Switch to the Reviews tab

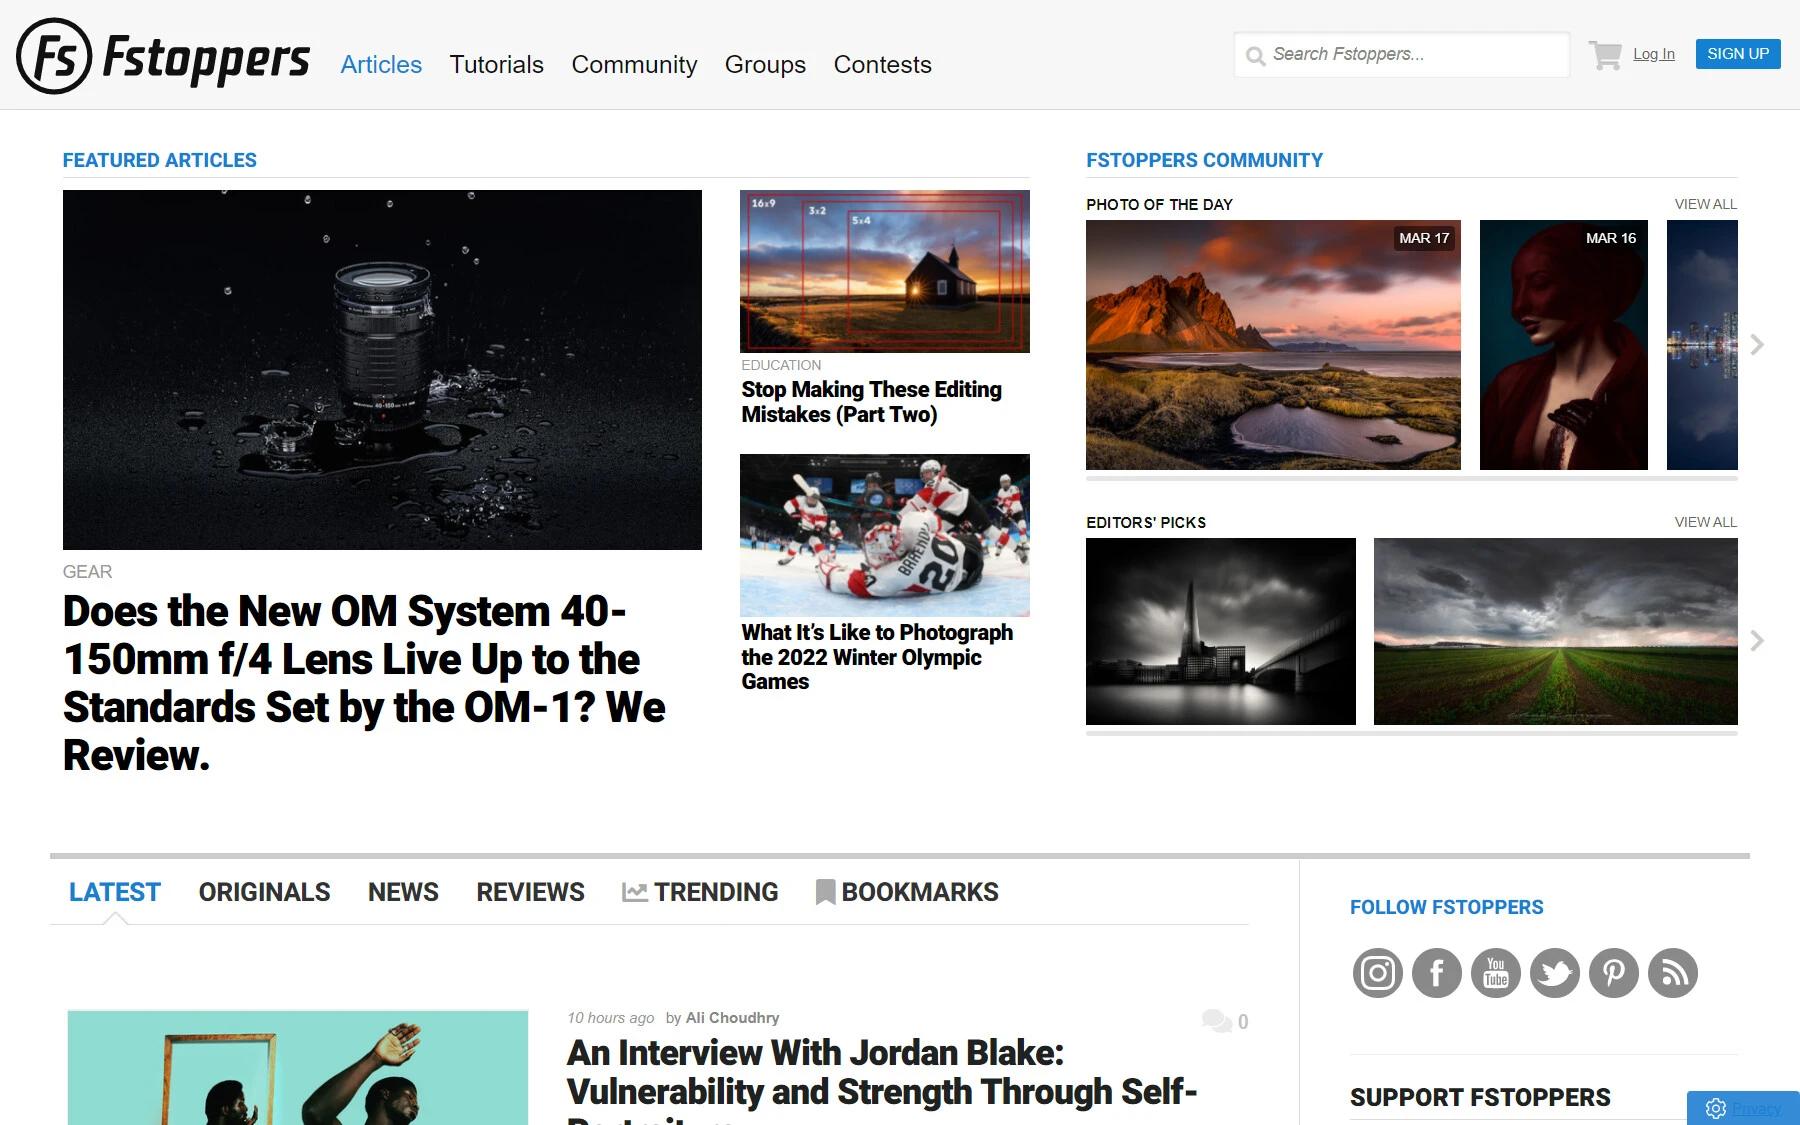(530, 892)
